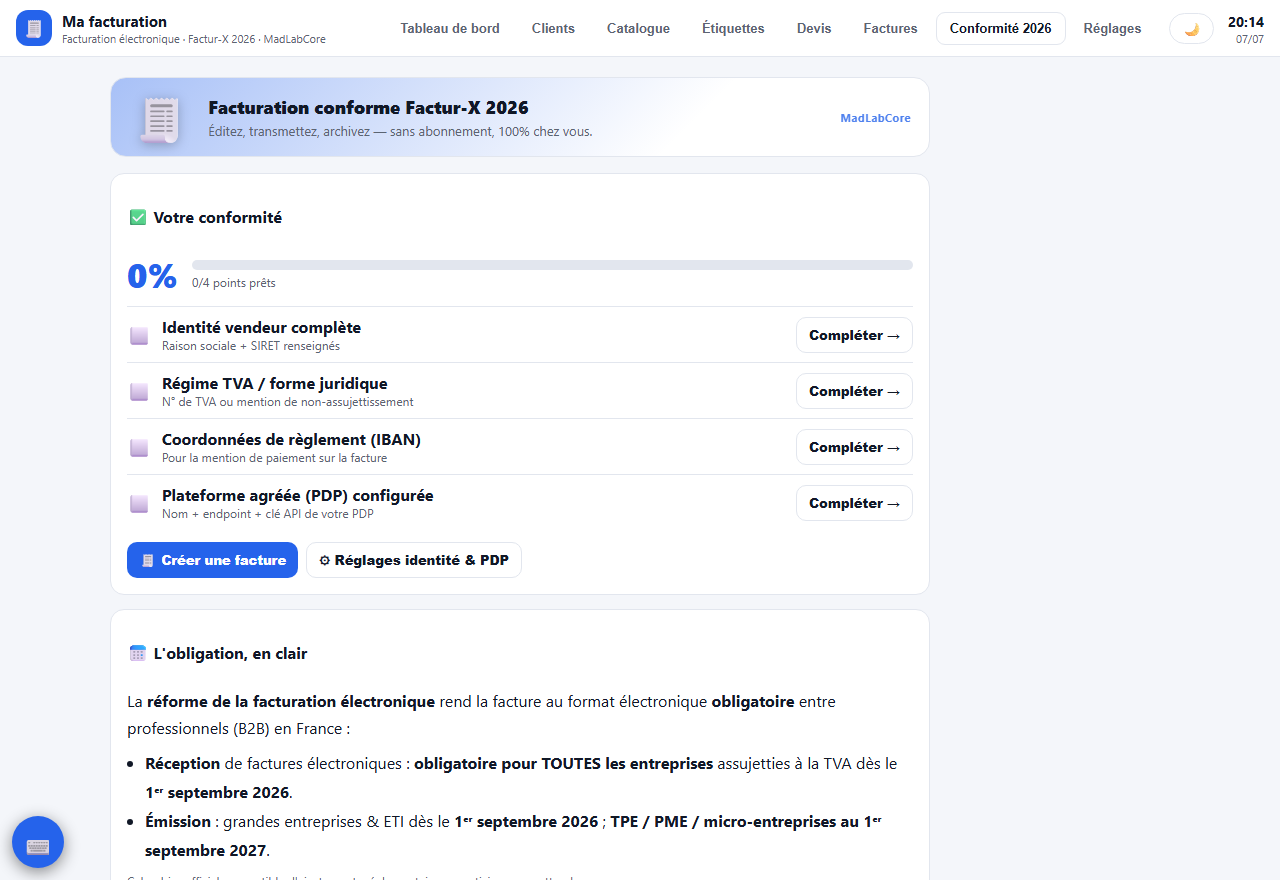
Task: Click Compléter for Plateforme agréée (PDP) configurée
Action: (x=854, y=503)
